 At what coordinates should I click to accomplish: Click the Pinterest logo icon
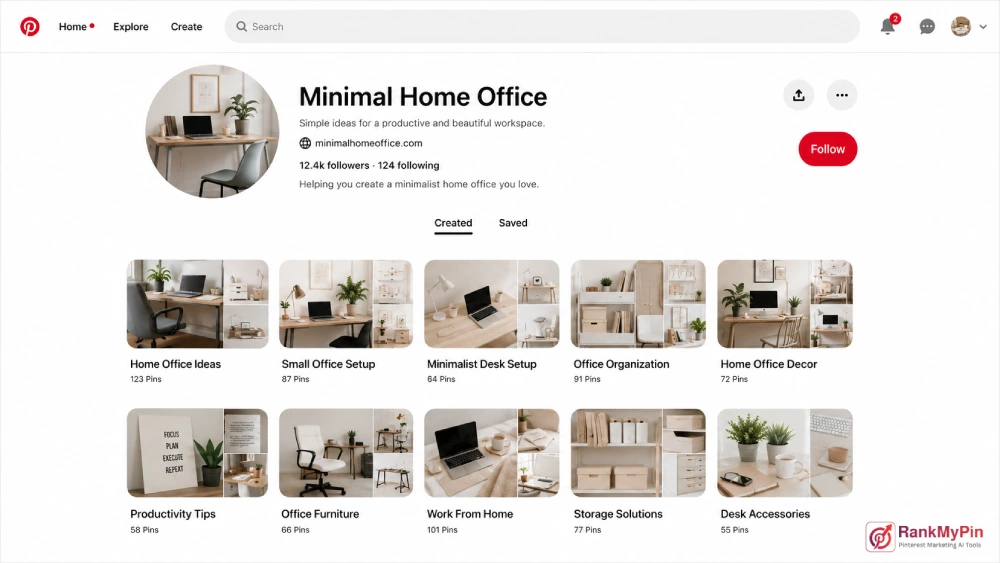tap(29, 27)
